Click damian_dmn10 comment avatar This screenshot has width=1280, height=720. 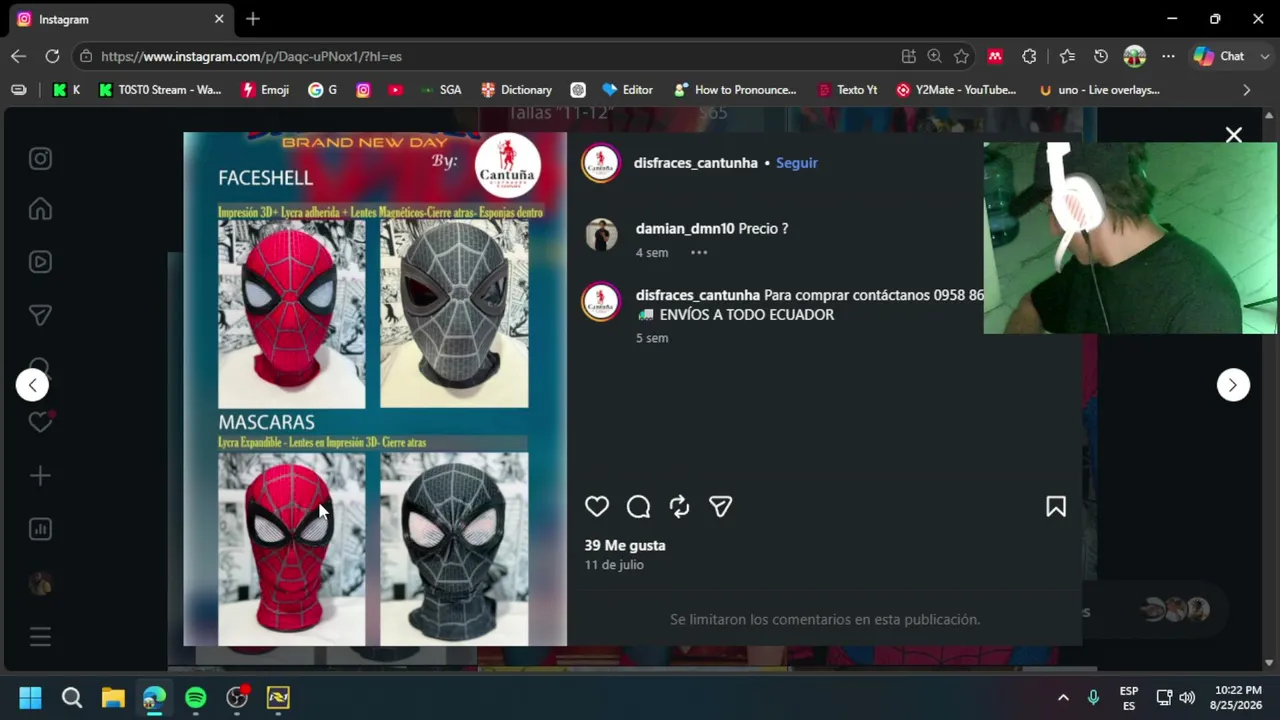601,235
